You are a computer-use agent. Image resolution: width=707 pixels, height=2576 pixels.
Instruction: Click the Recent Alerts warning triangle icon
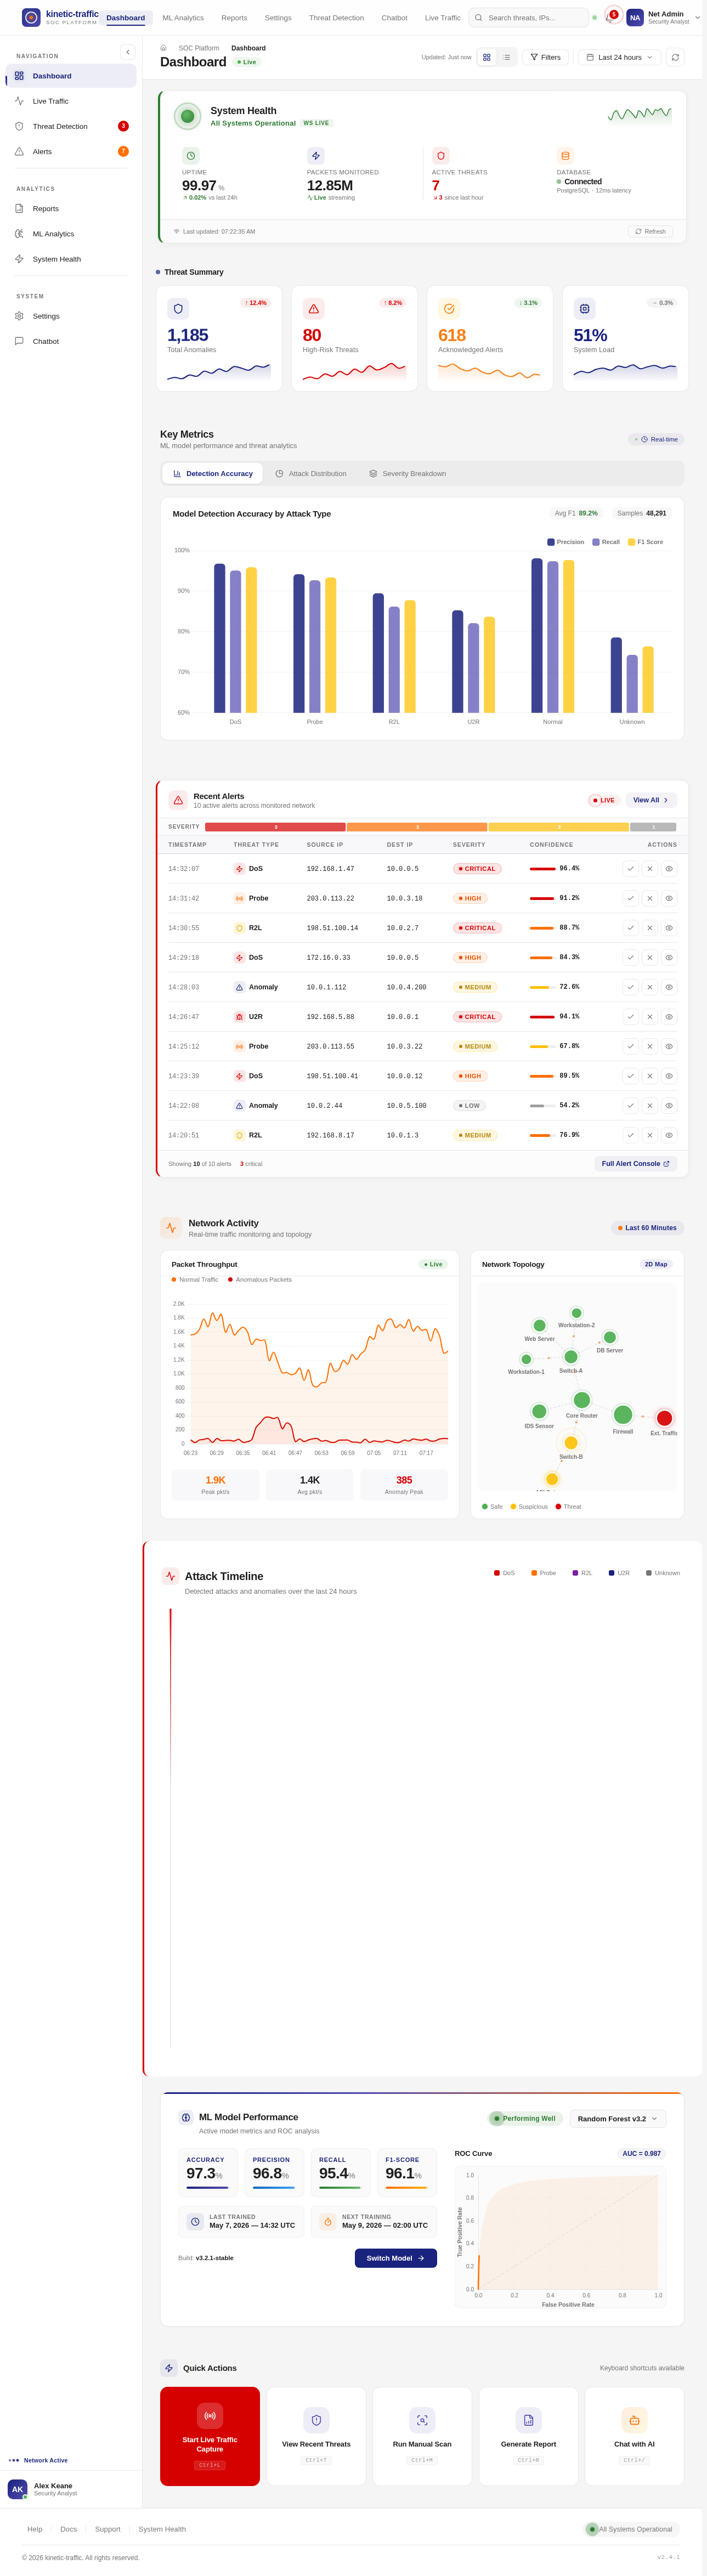tap(178, 800)
